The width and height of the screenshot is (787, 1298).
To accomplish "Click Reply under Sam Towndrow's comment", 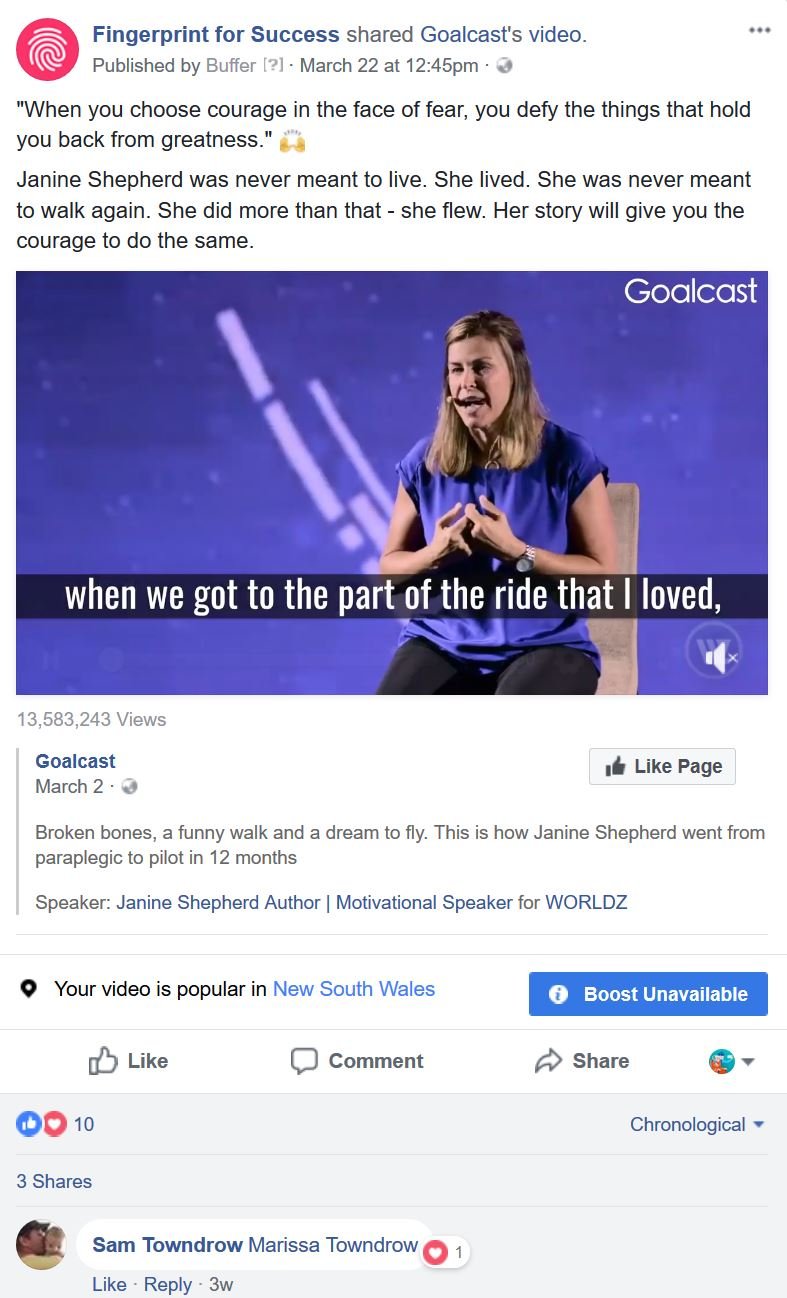I will (167, 1284).
